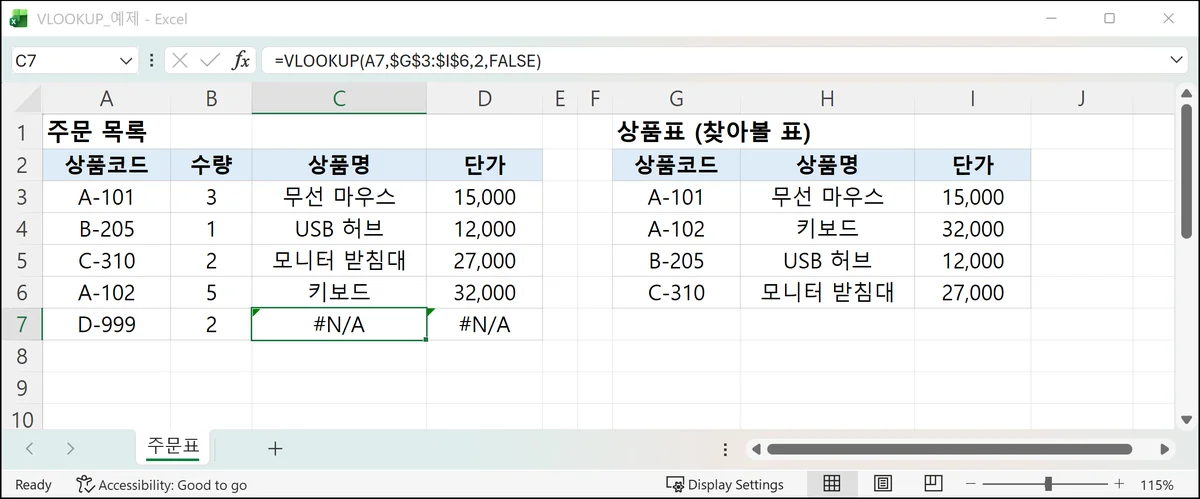Switch to the 주문표 sheet tab

coord(173,446)
